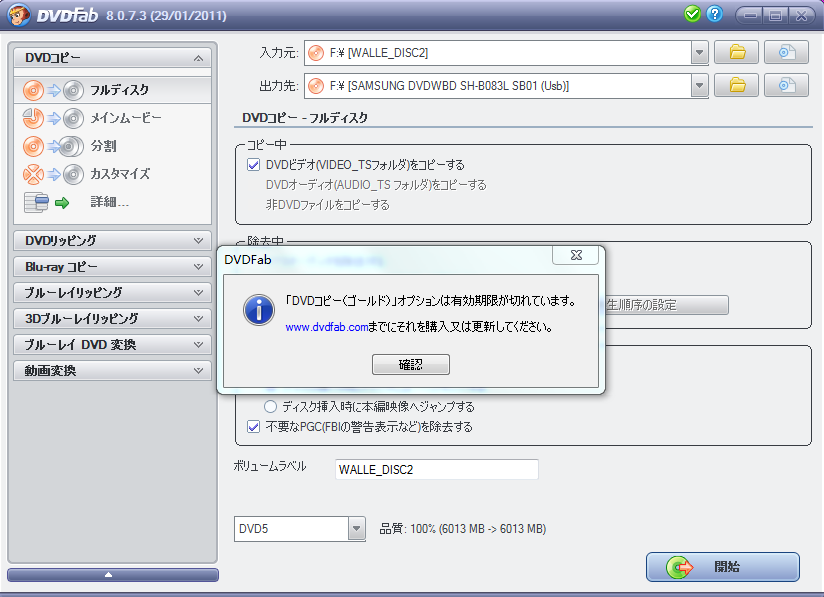Select ディスク挿入時に本編映像へジャンプする radio button
Viewport: 824px width, 597px height.
(x=270, y=407)
